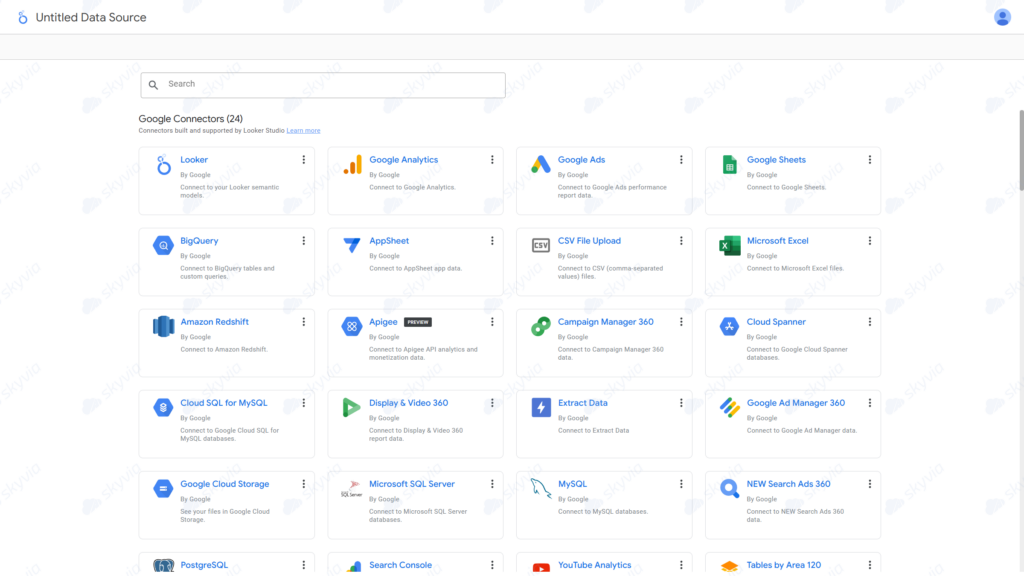Viewport: 1024px width, 576px height.
Task: Click the Cloud SQL for MySQL icon
Action: click(163, 408)
